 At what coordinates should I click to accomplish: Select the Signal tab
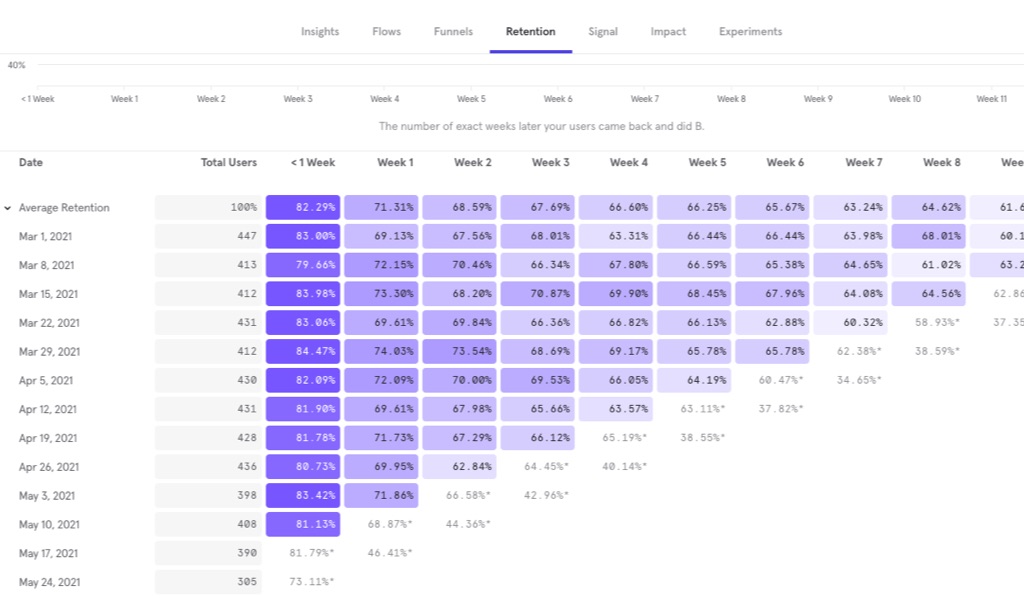click(603, 32)
